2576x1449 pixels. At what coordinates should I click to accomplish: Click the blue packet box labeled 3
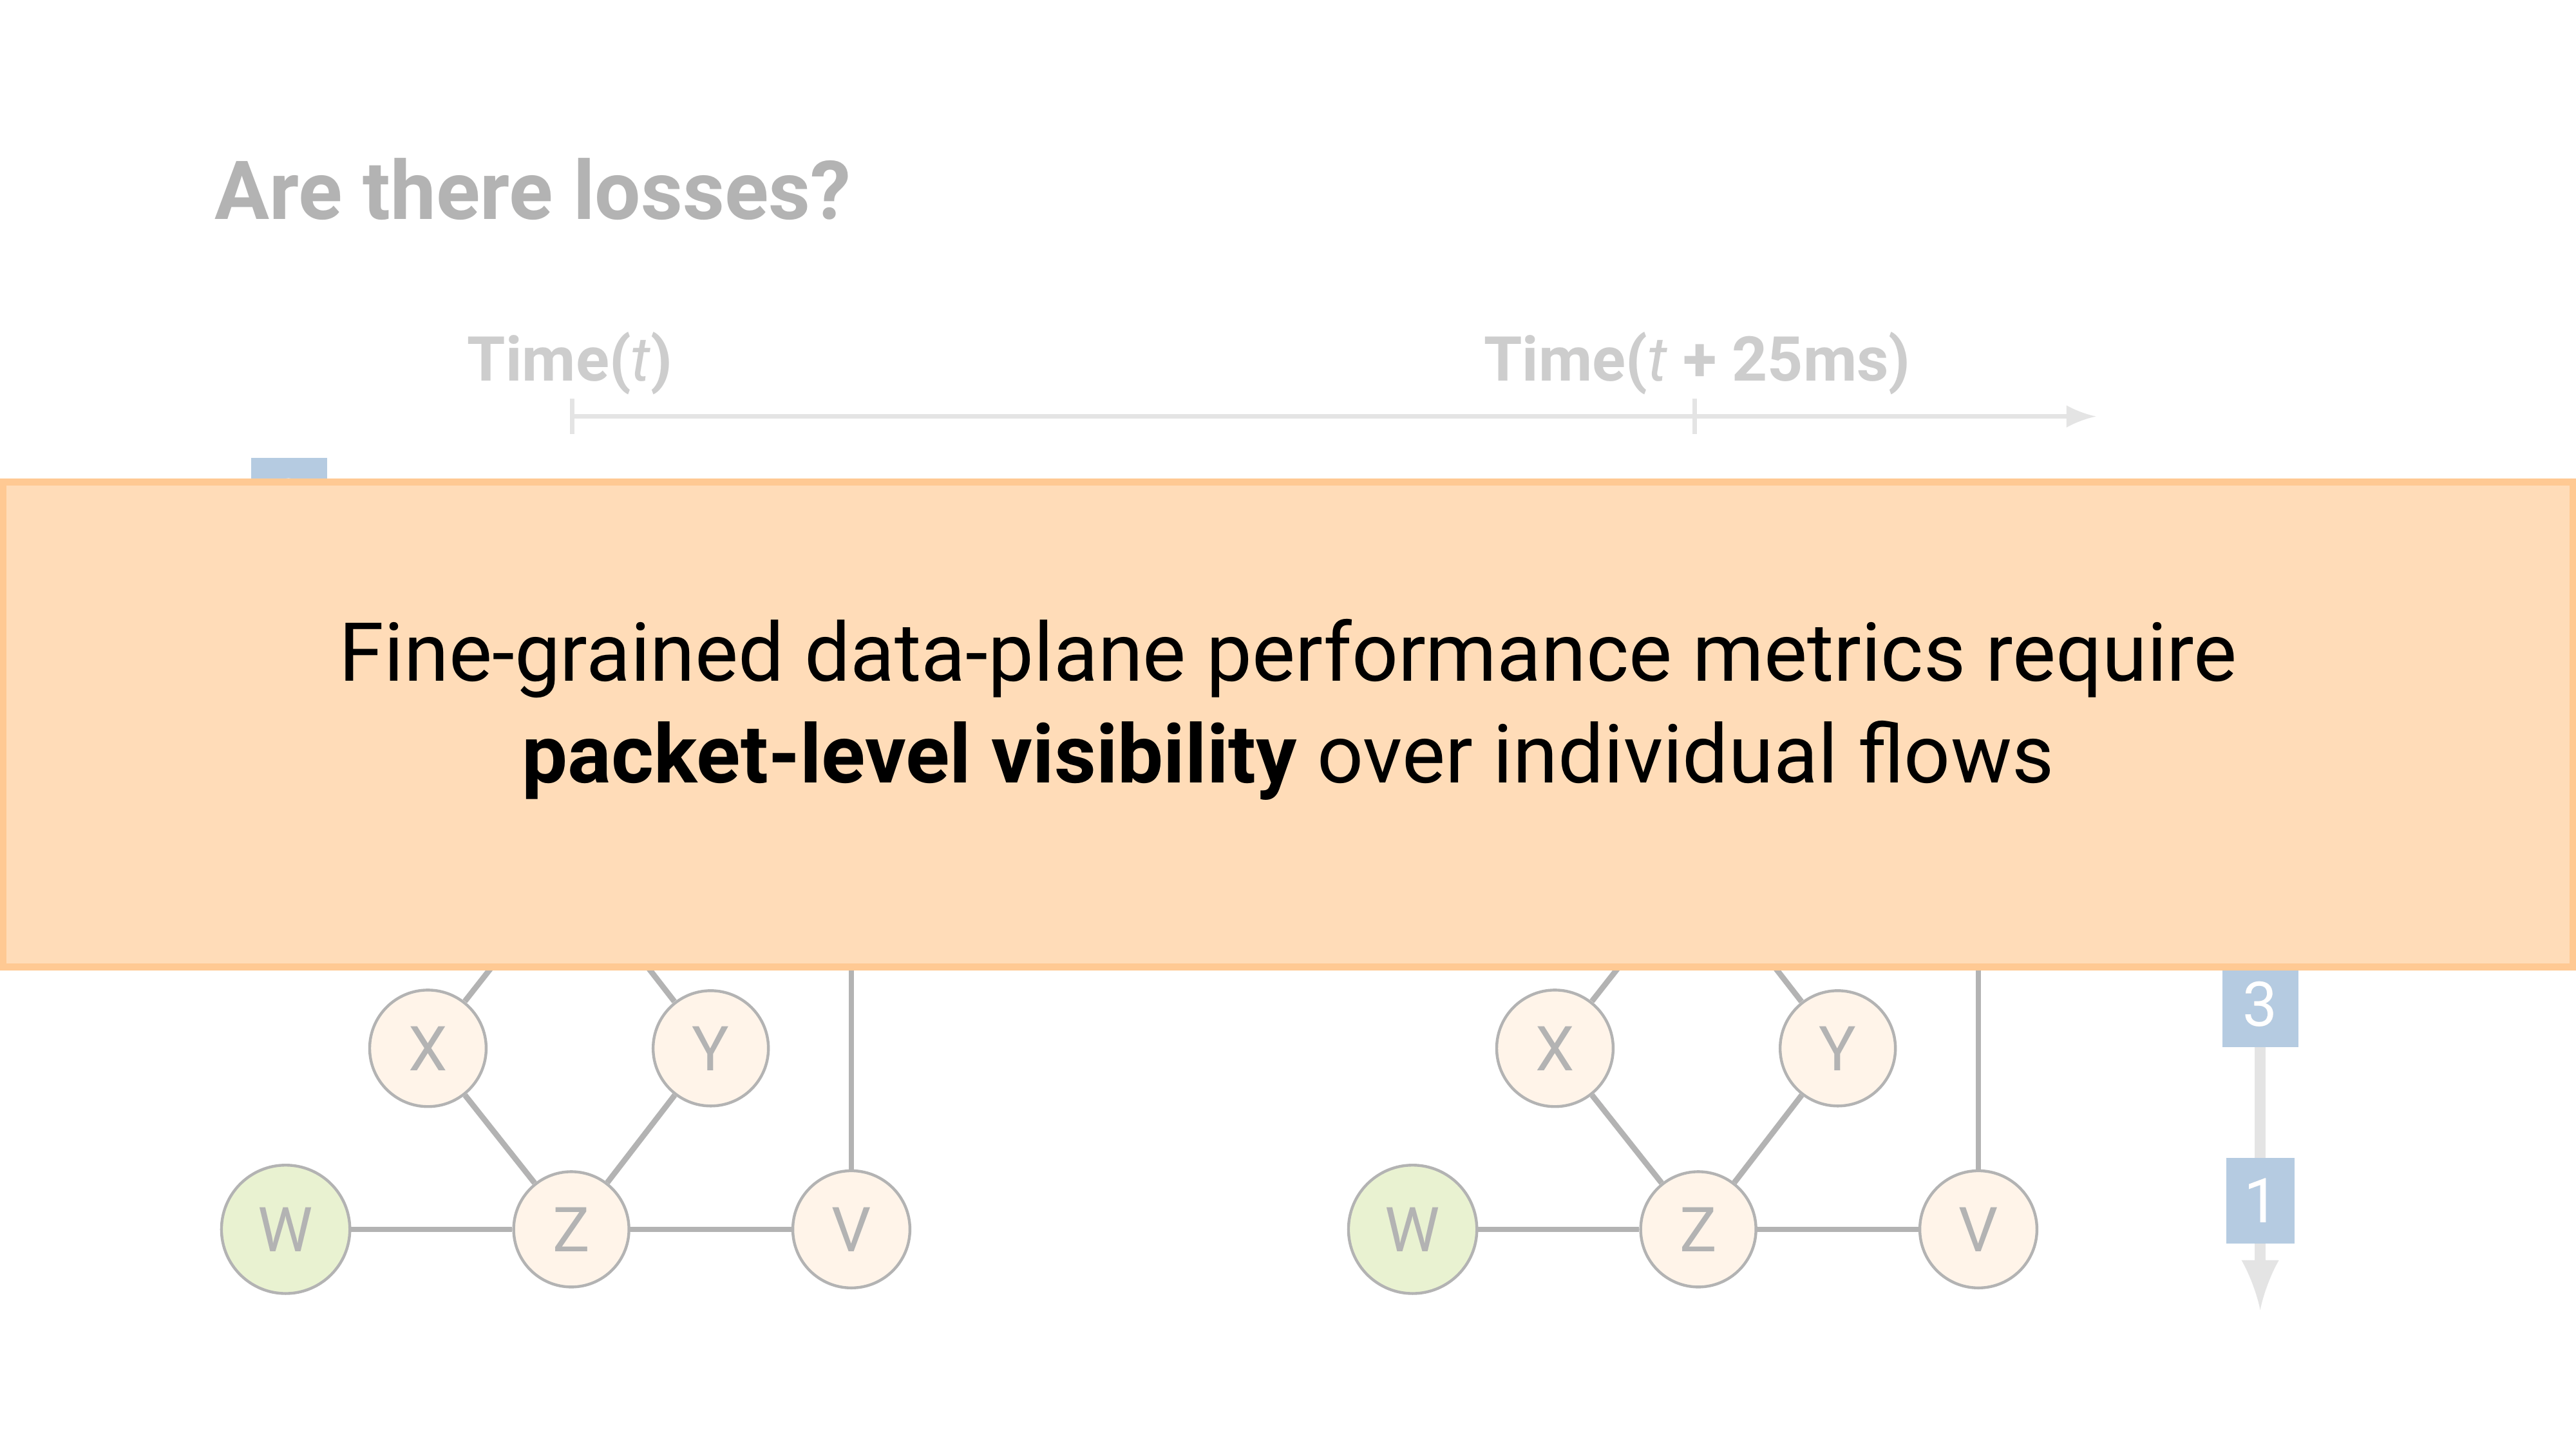[2260, 1006]
